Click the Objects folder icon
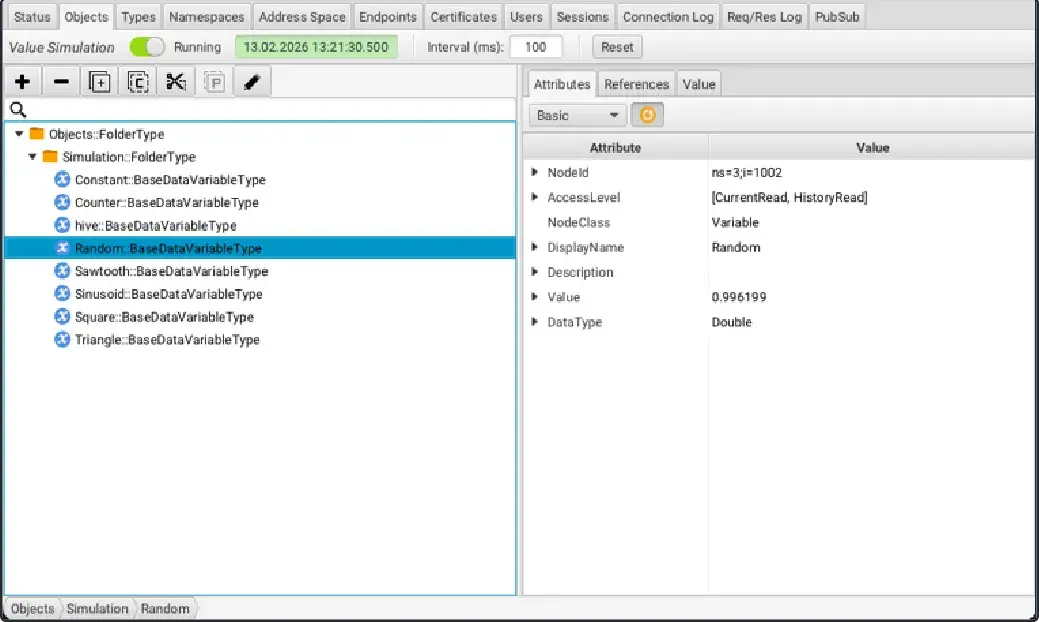The image size is (1039, 622). point(37,134)
